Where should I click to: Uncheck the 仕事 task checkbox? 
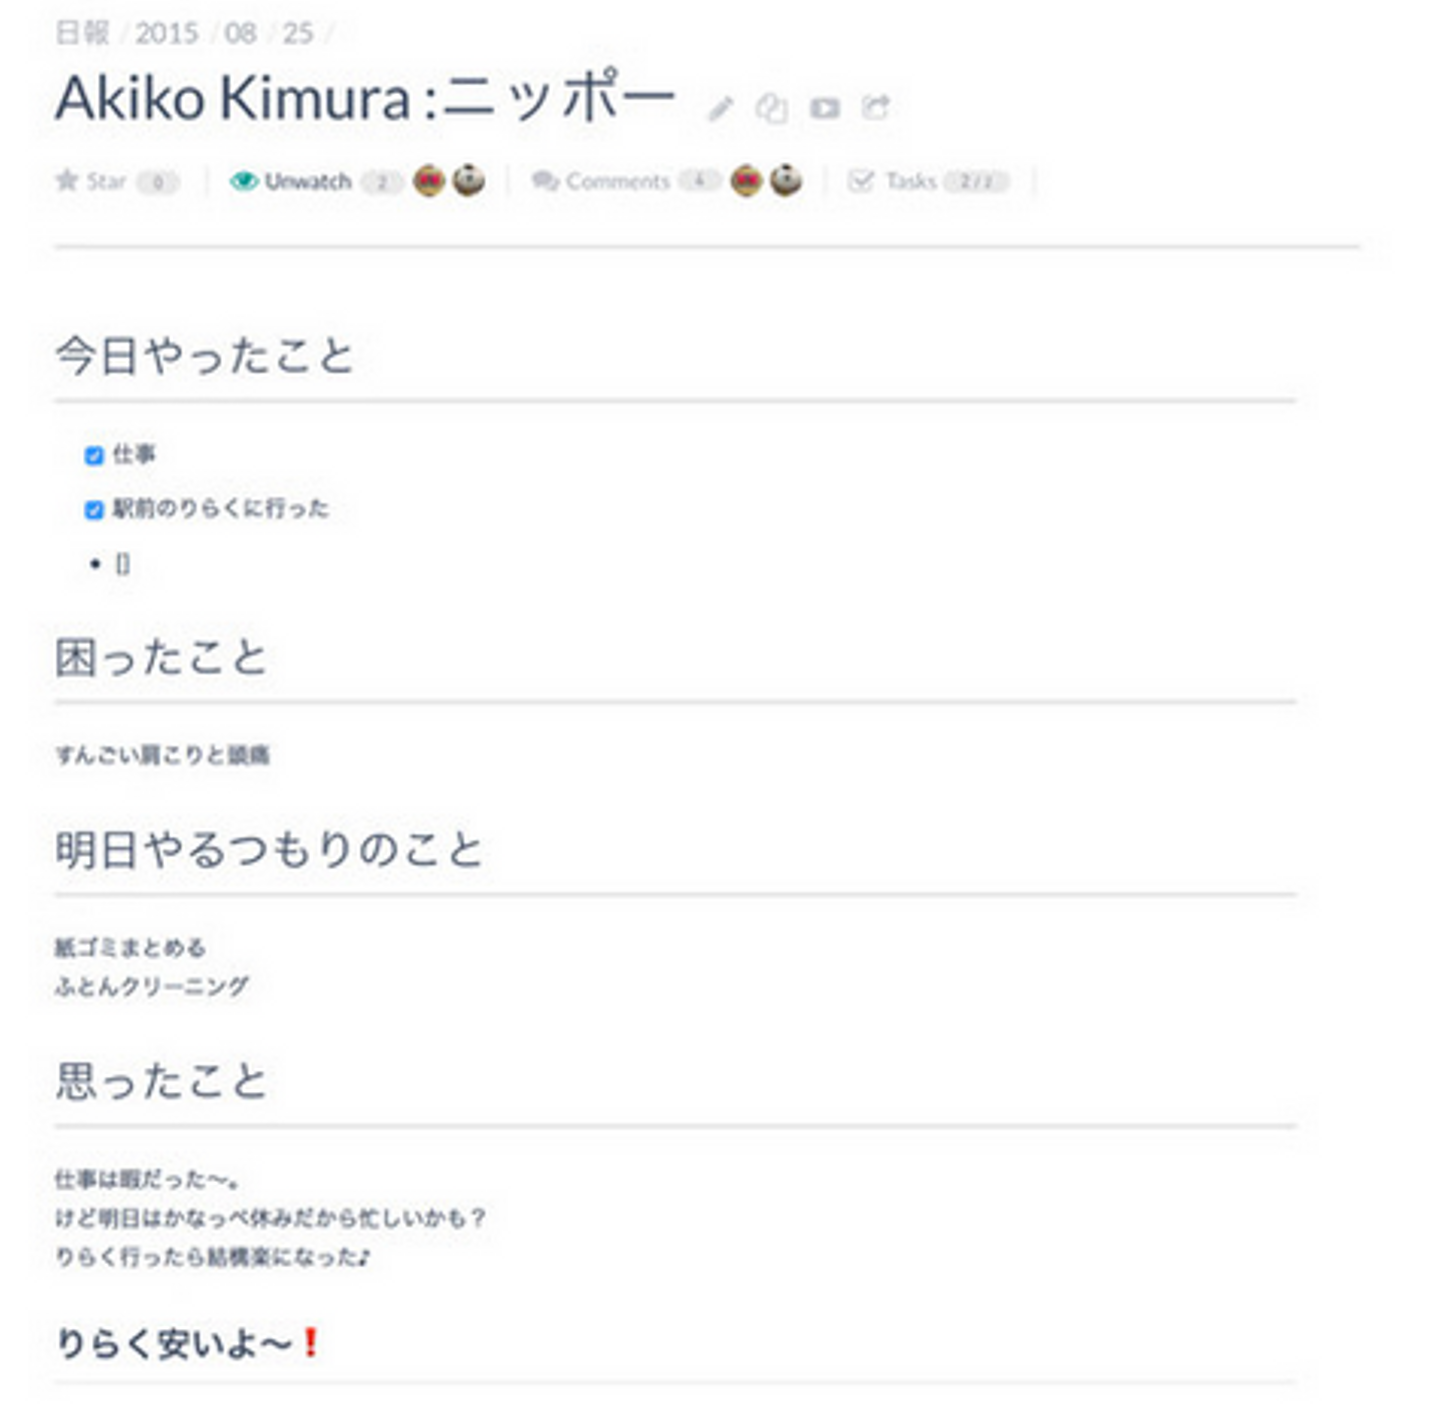(94, 456)
